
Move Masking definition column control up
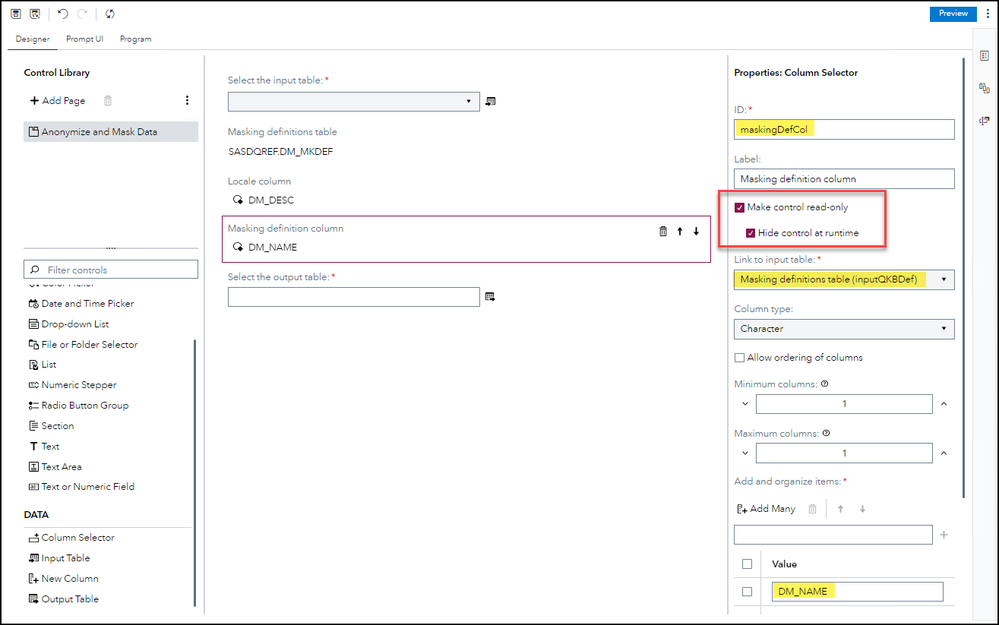click(679, 231)
